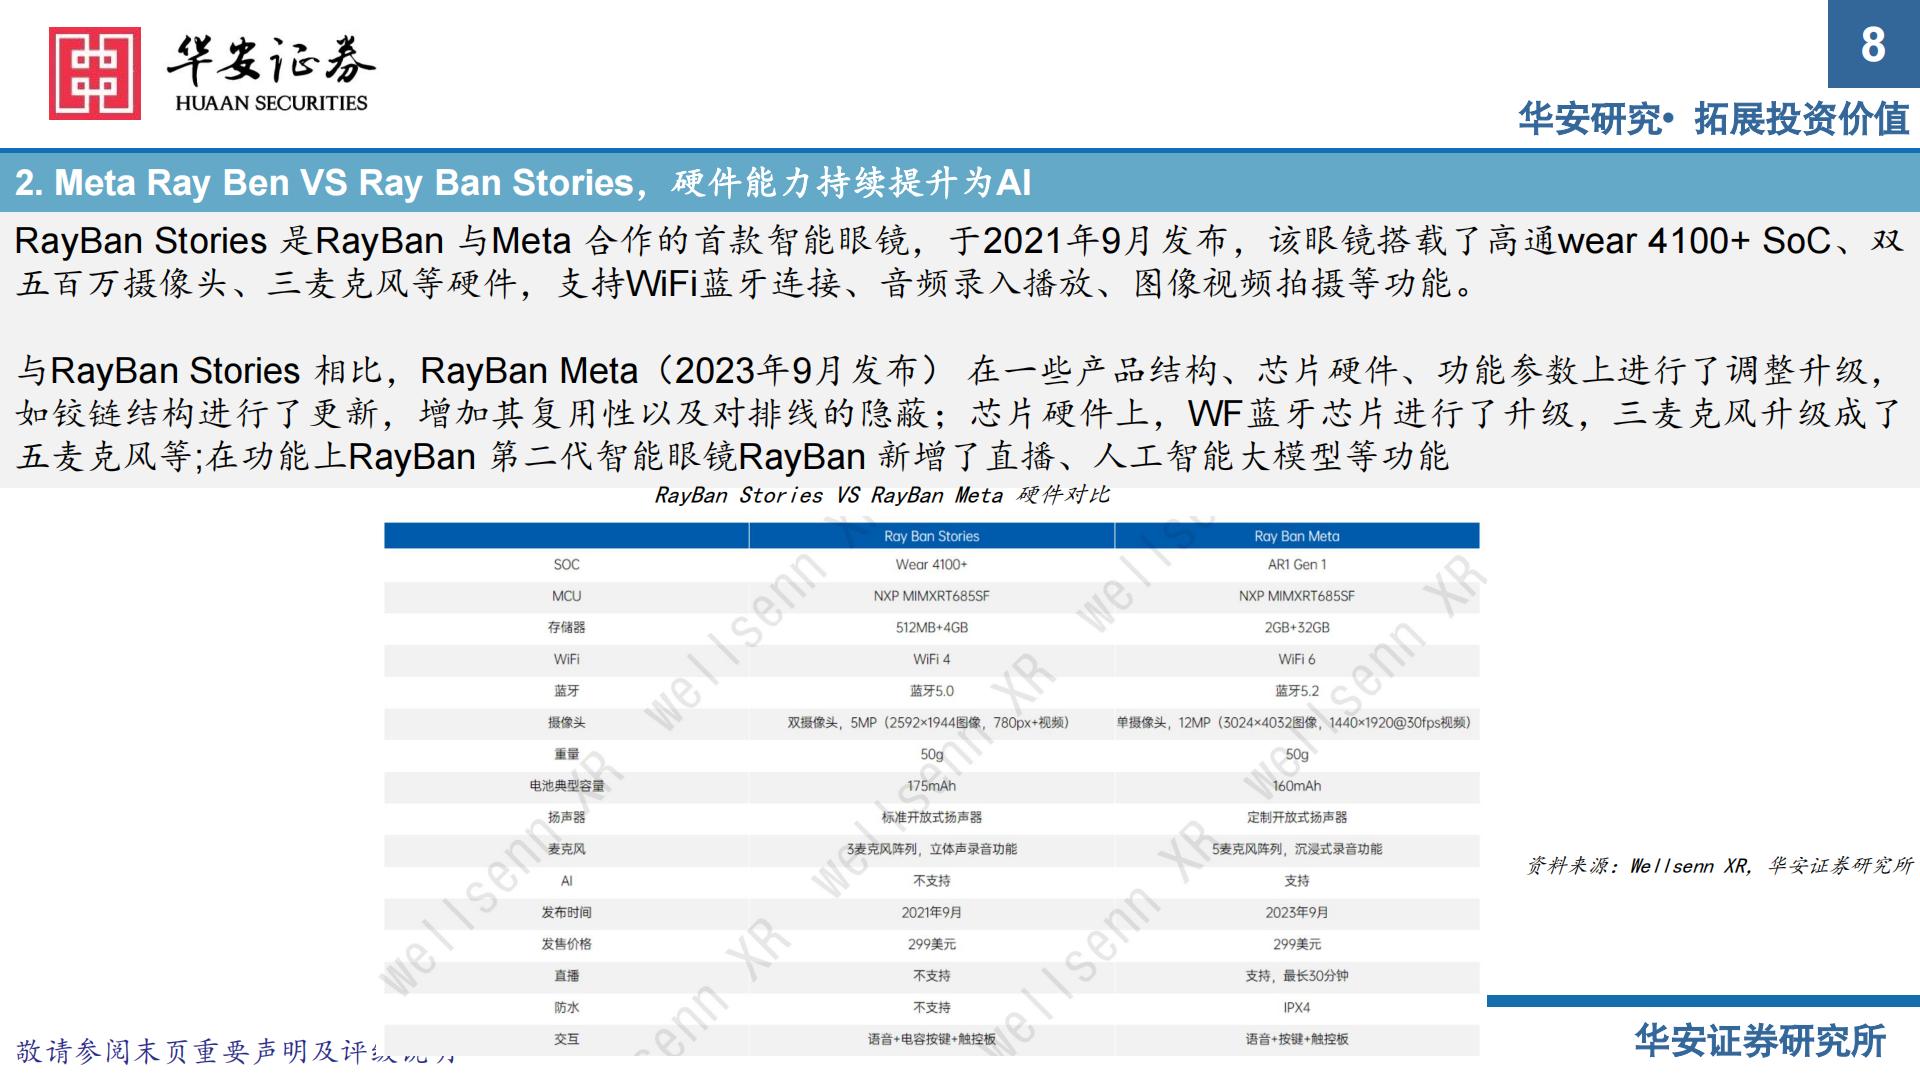Click the 'HUAAN SECURITIES' company name
Viewport: 1920px width, 1080px height.
point(271,103)
